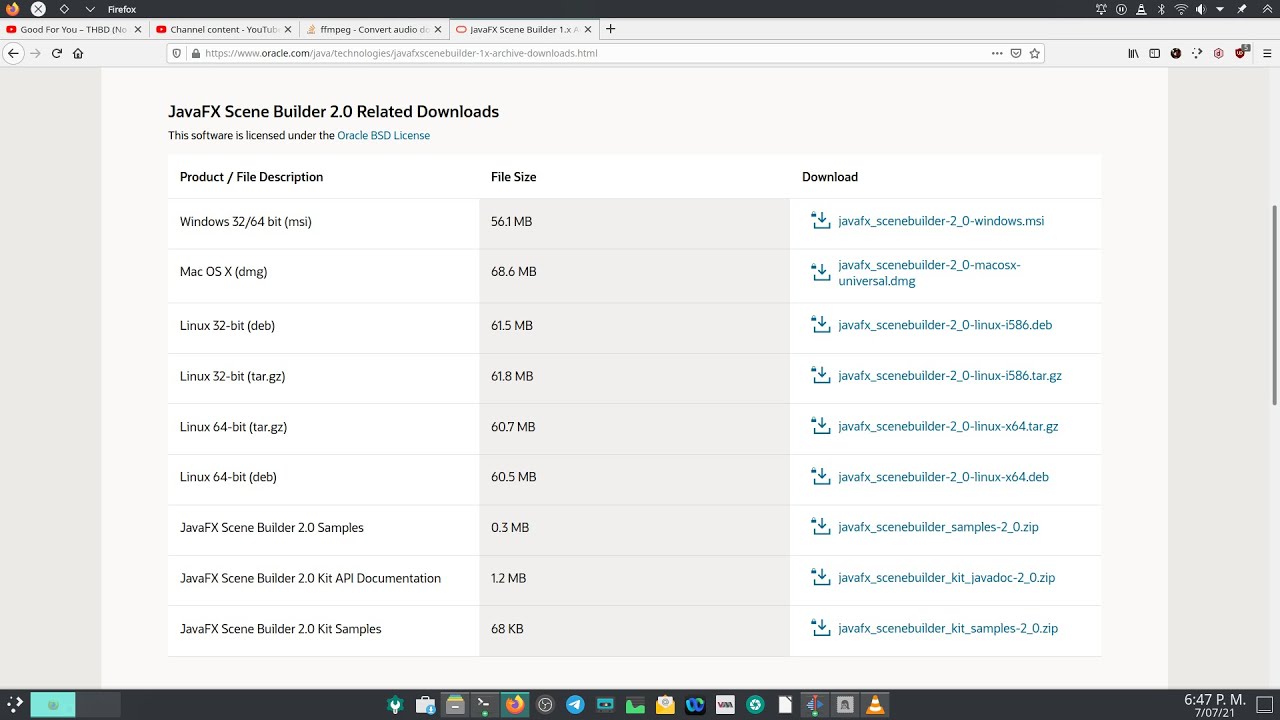
Task: Open volume control in system tray
Action: tap(1200, 9)
